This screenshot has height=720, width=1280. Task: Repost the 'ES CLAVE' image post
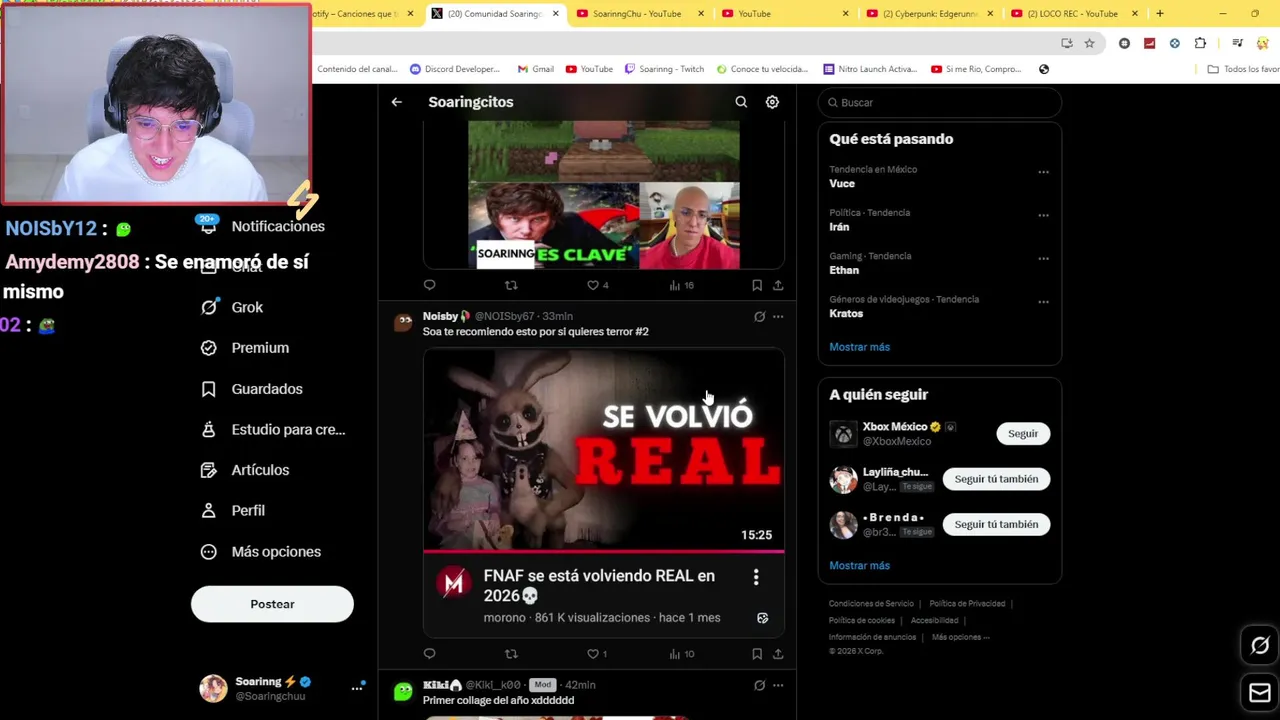(511, 285)
